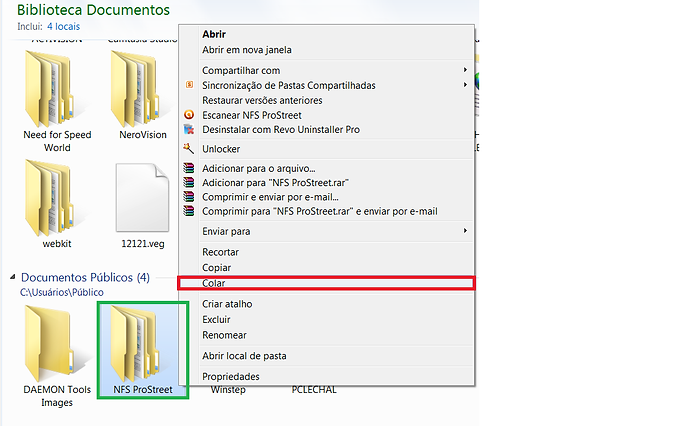Viewport: 677px width, 426px height.
Task: Click the Documentos Públicos (4) heading
Action: (x=85, y=277)
